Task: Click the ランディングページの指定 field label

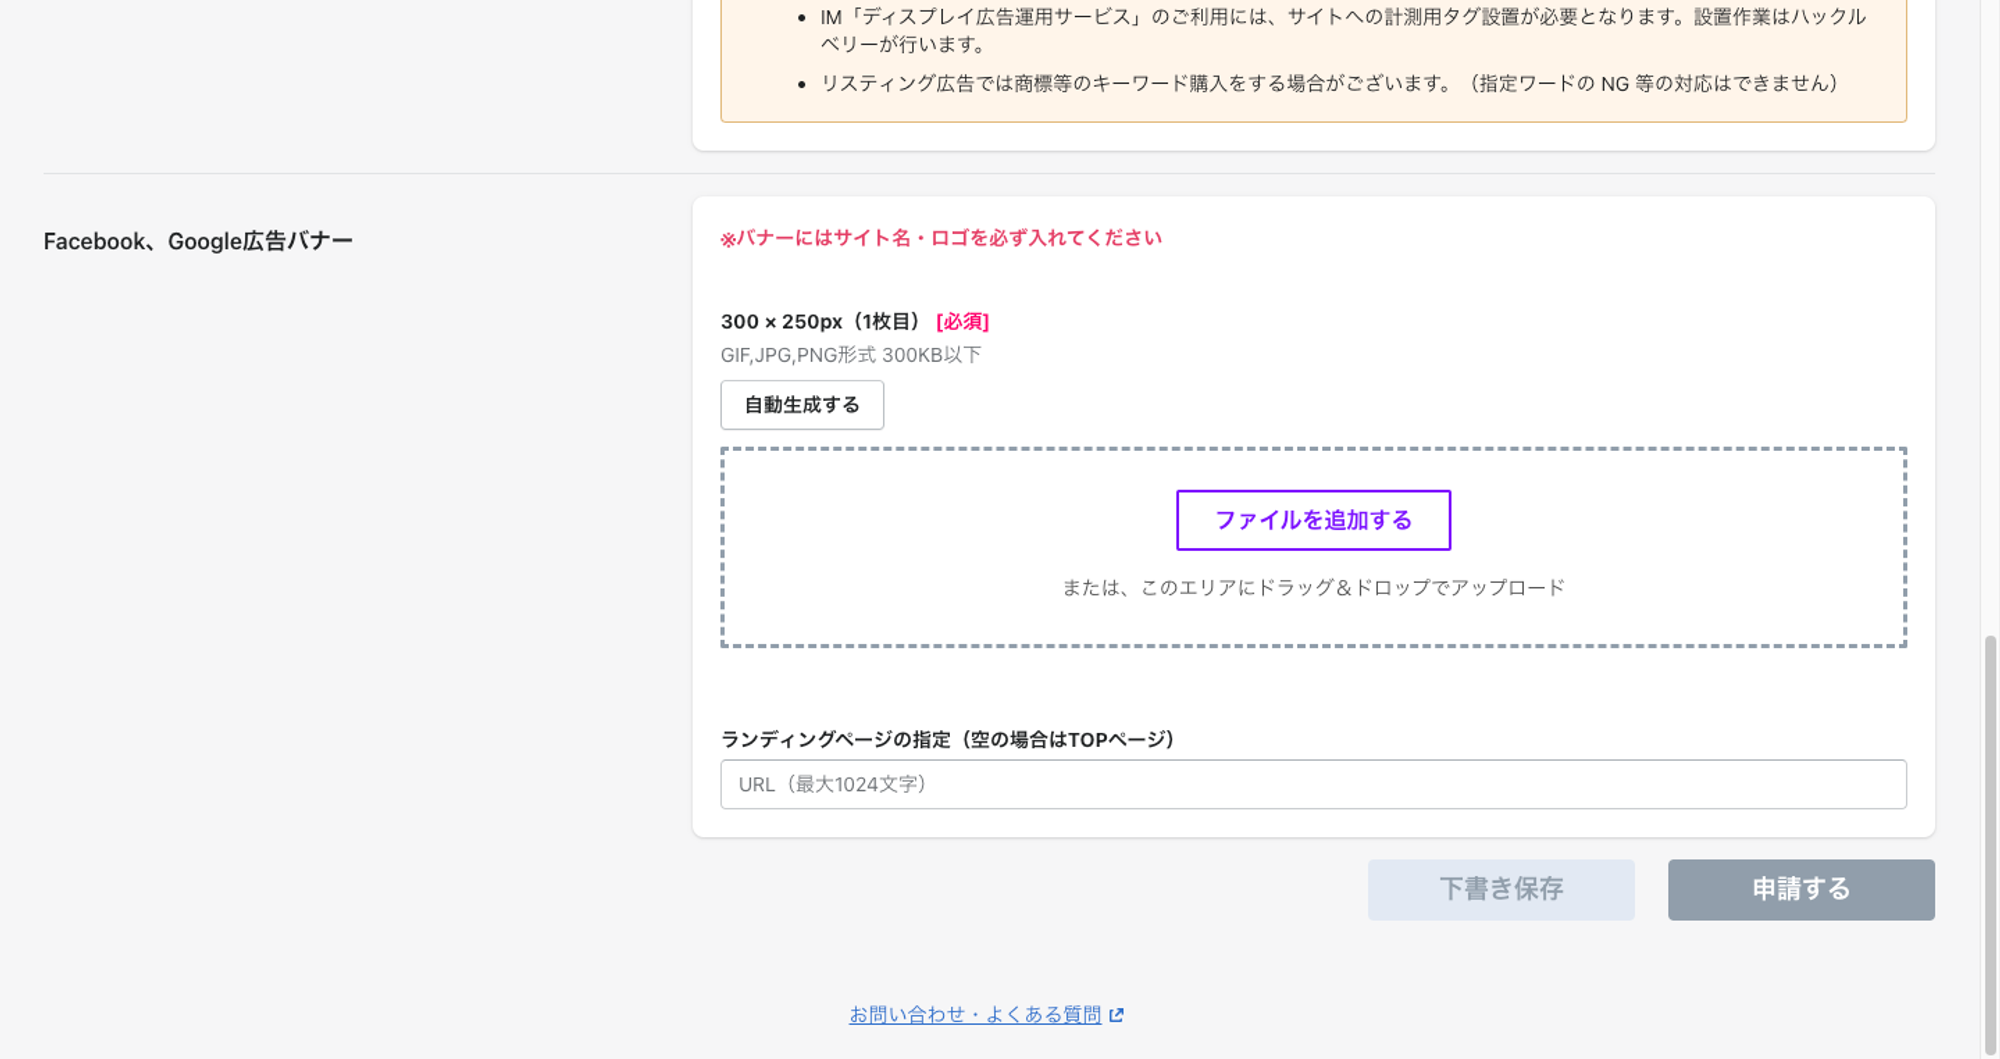Action: pos(946,739)
